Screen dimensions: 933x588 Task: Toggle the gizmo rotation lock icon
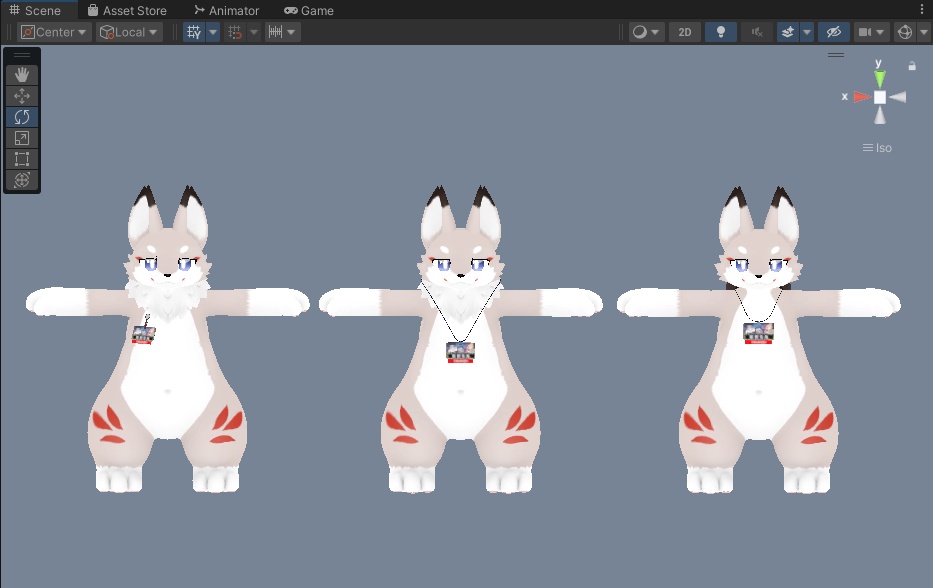[912, 66]
